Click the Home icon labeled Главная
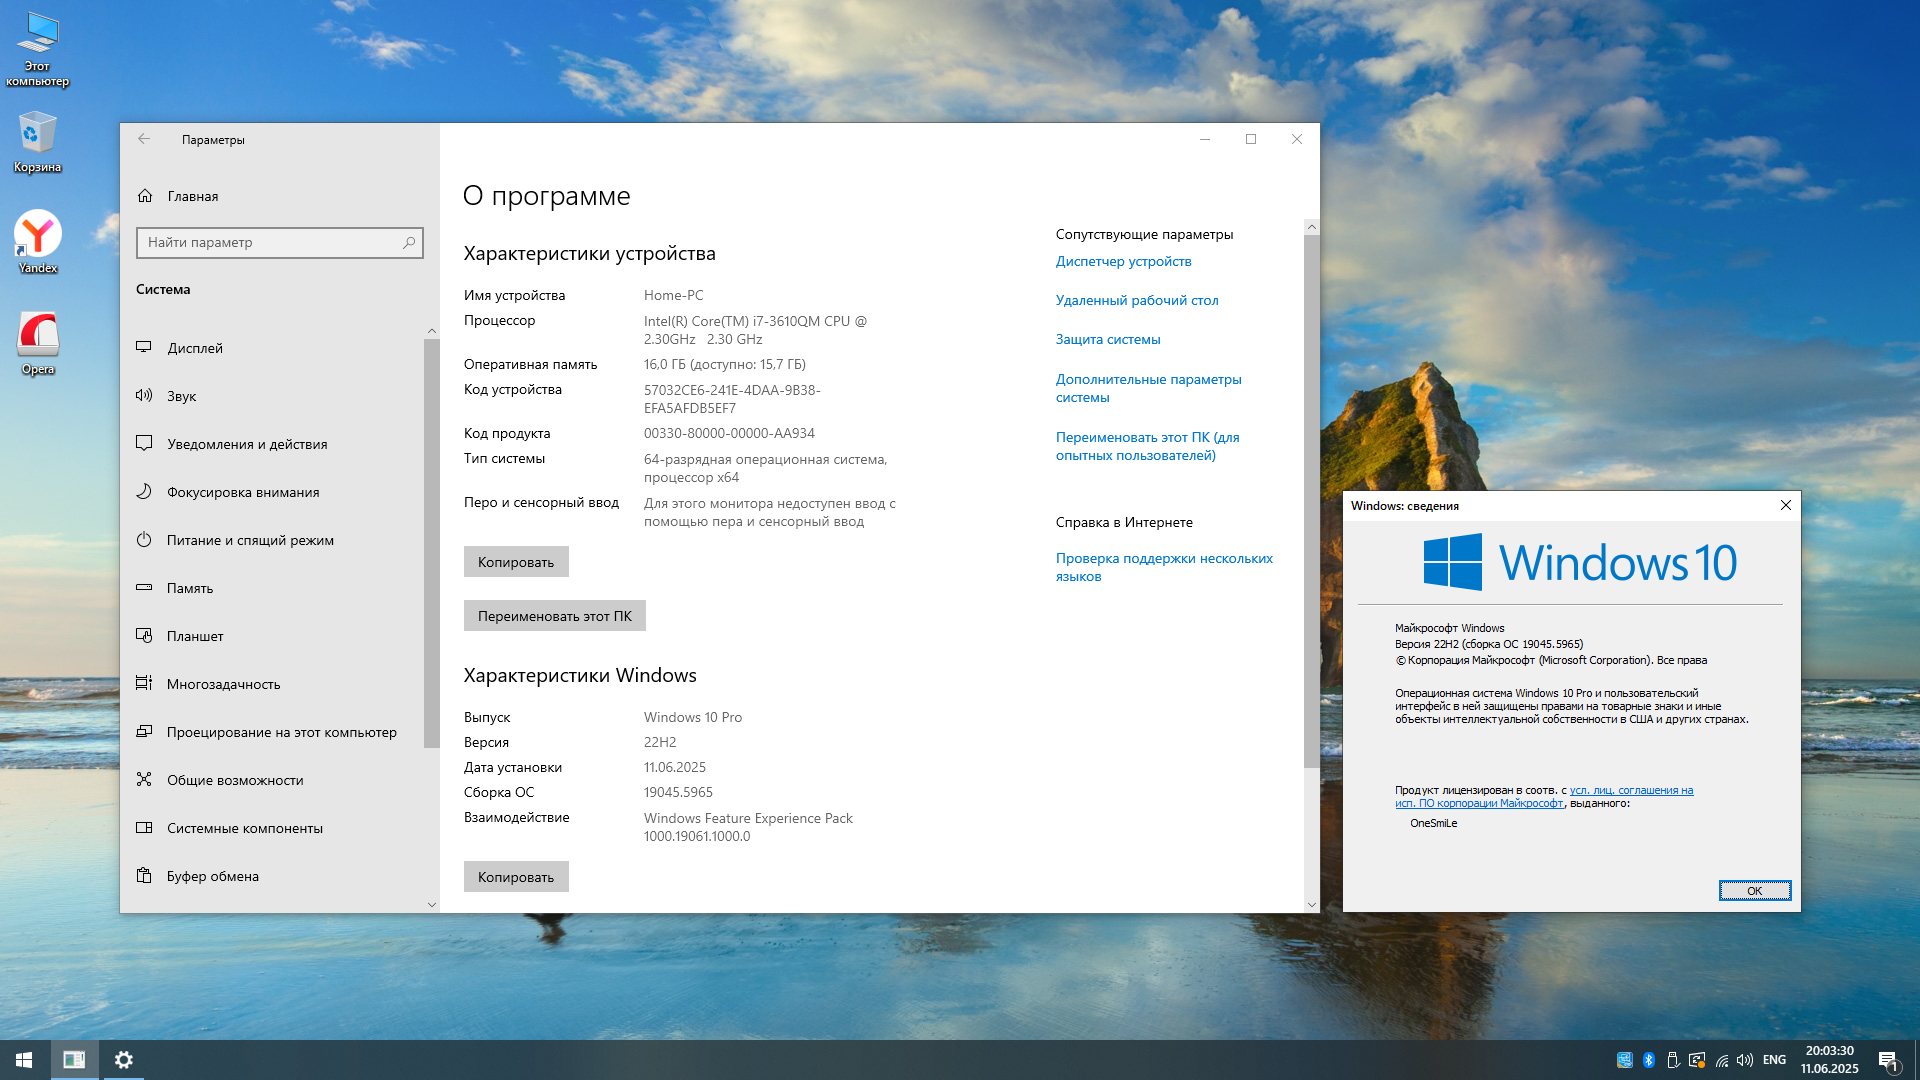Screen dimensions: 1920x1080 (x=146, y=196)
